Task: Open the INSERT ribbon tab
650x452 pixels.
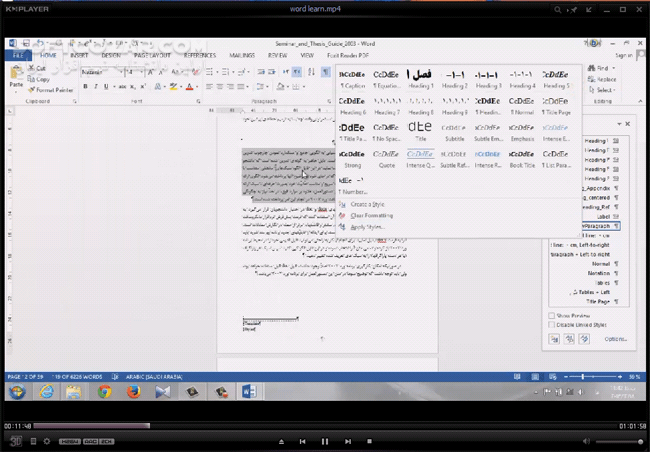Action: pyautogui.click(x=80, y=56)
